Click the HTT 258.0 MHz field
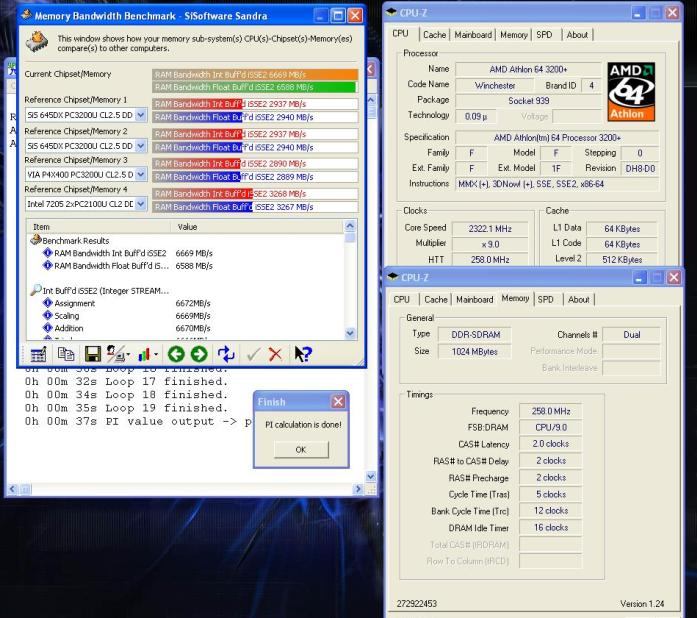The height and width of the screenshot is (618, 697). click(490, 259)
